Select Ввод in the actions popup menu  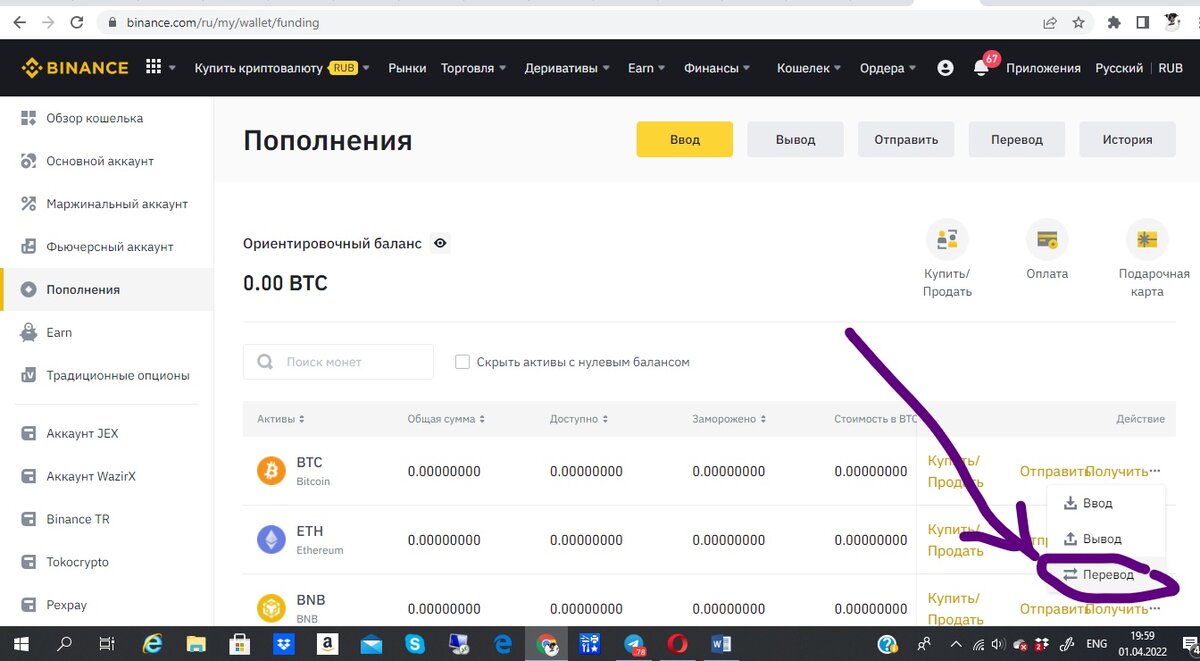pos(1105,503)
